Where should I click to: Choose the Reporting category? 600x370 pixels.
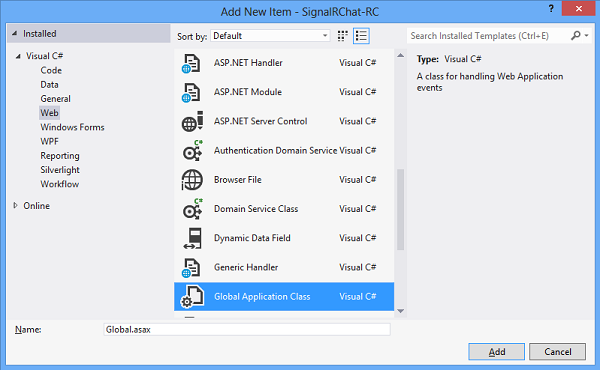[x=60, y=156]
